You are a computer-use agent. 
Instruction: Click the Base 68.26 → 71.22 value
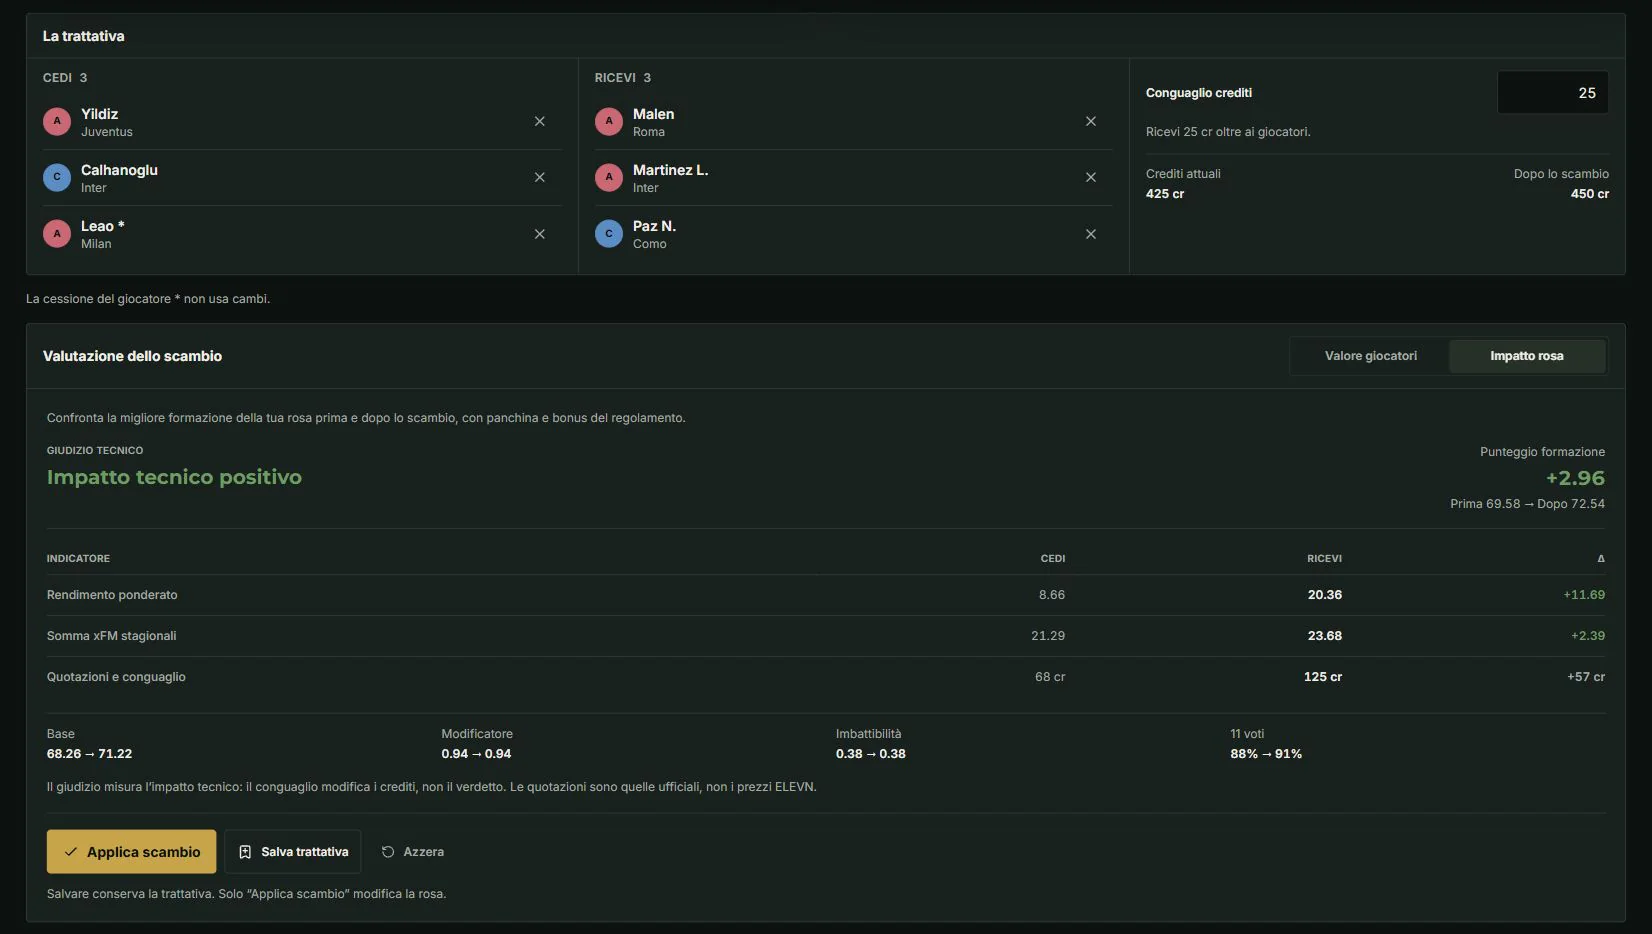click(x=89, y=754)
